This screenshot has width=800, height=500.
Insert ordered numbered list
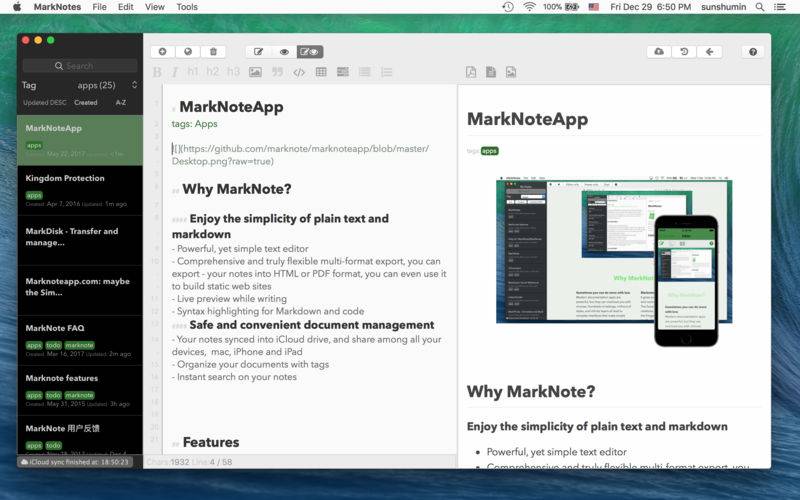pyautogui.click(x=387, y=72)
